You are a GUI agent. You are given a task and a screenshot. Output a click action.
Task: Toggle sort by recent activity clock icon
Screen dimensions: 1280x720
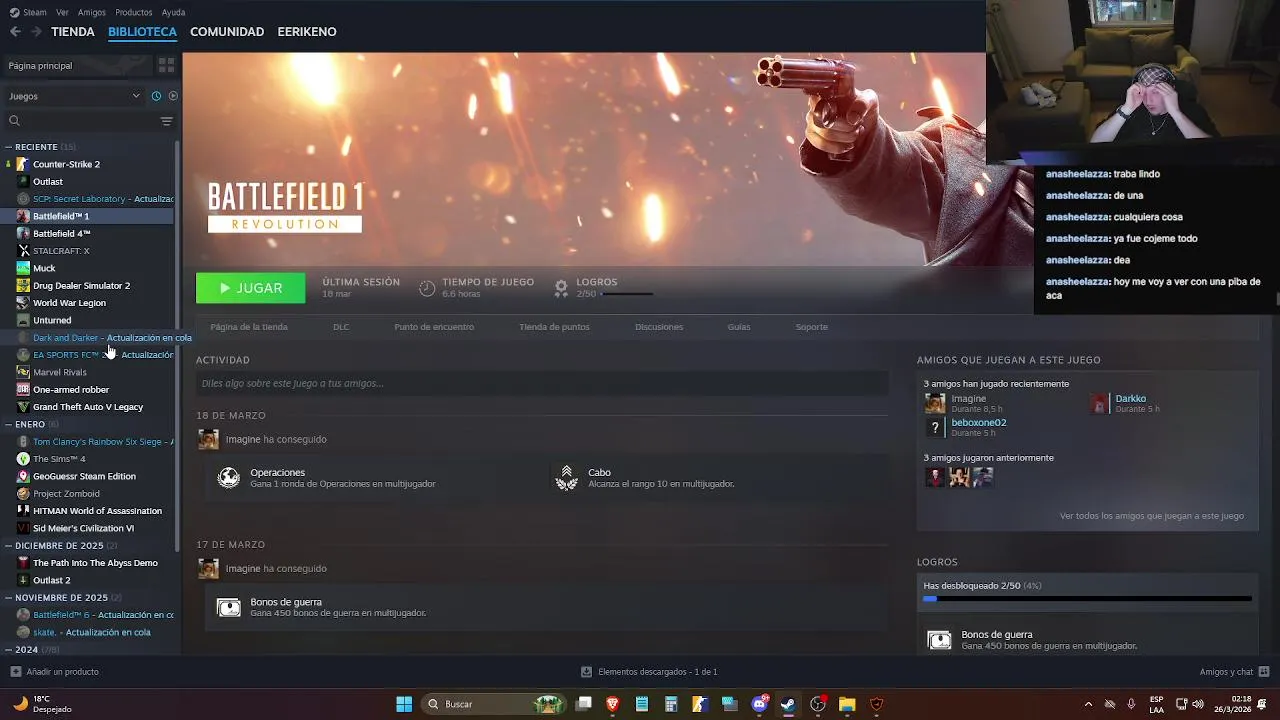(156, 96)
